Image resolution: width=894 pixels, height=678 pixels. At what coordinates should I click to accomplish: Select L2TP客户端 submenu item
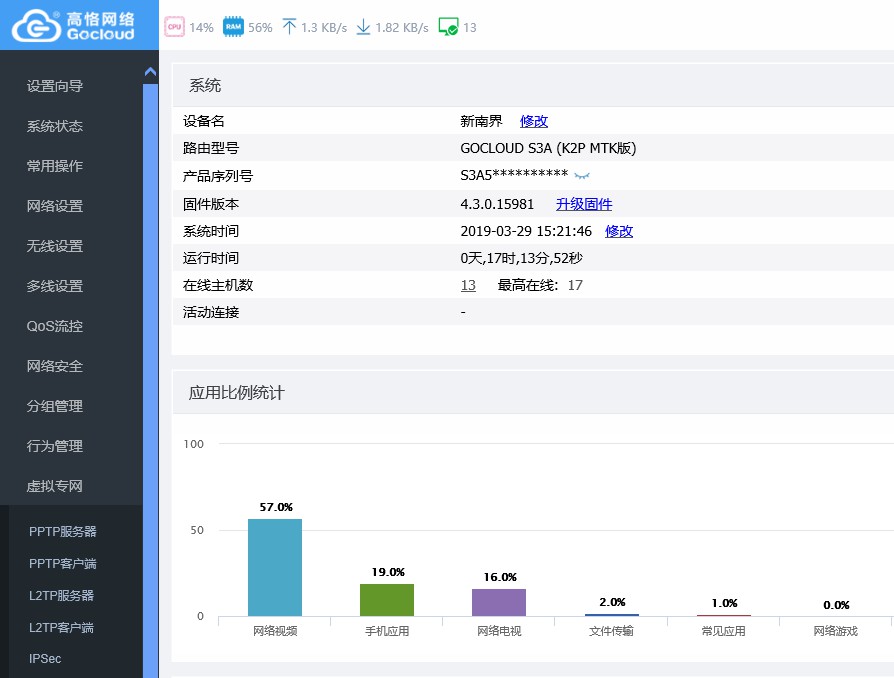click(x=62, y=627)
